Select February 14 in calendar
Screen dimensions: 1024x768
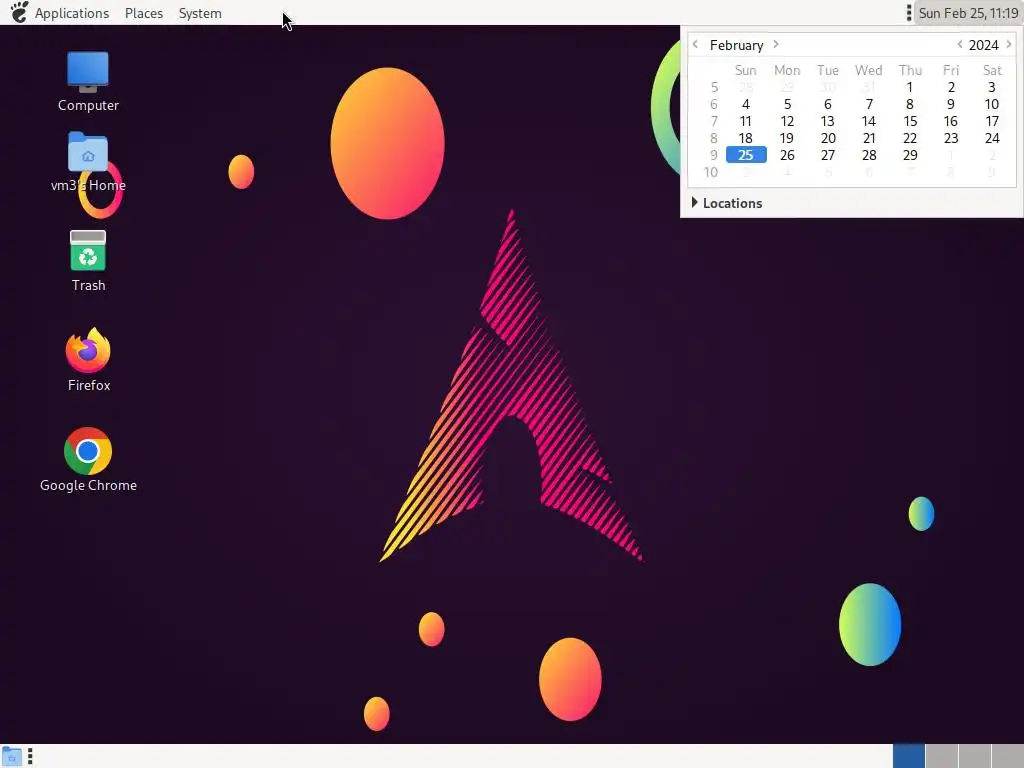point(869,121)
